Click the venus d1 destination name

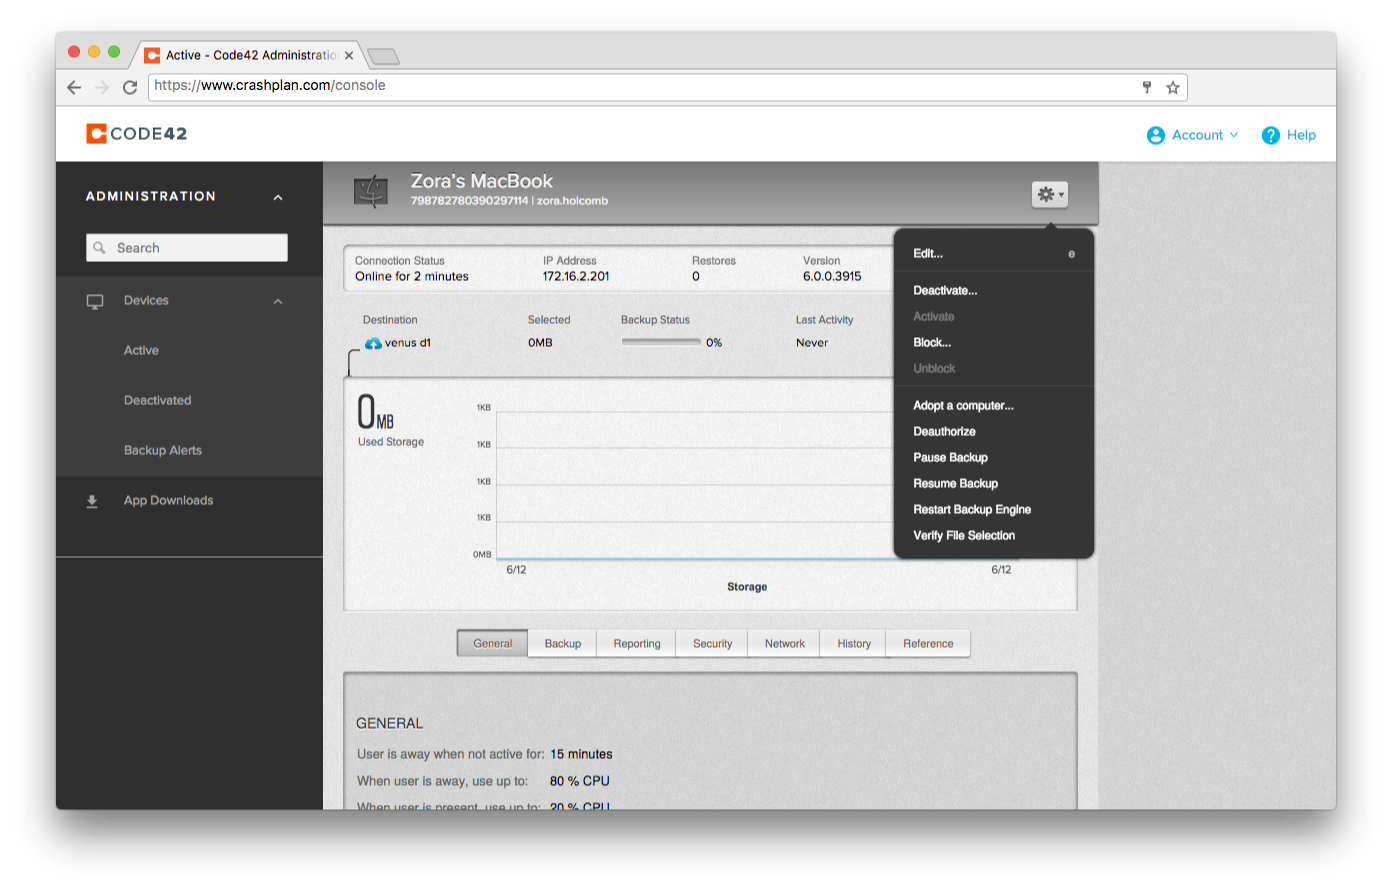pos(408,343)
